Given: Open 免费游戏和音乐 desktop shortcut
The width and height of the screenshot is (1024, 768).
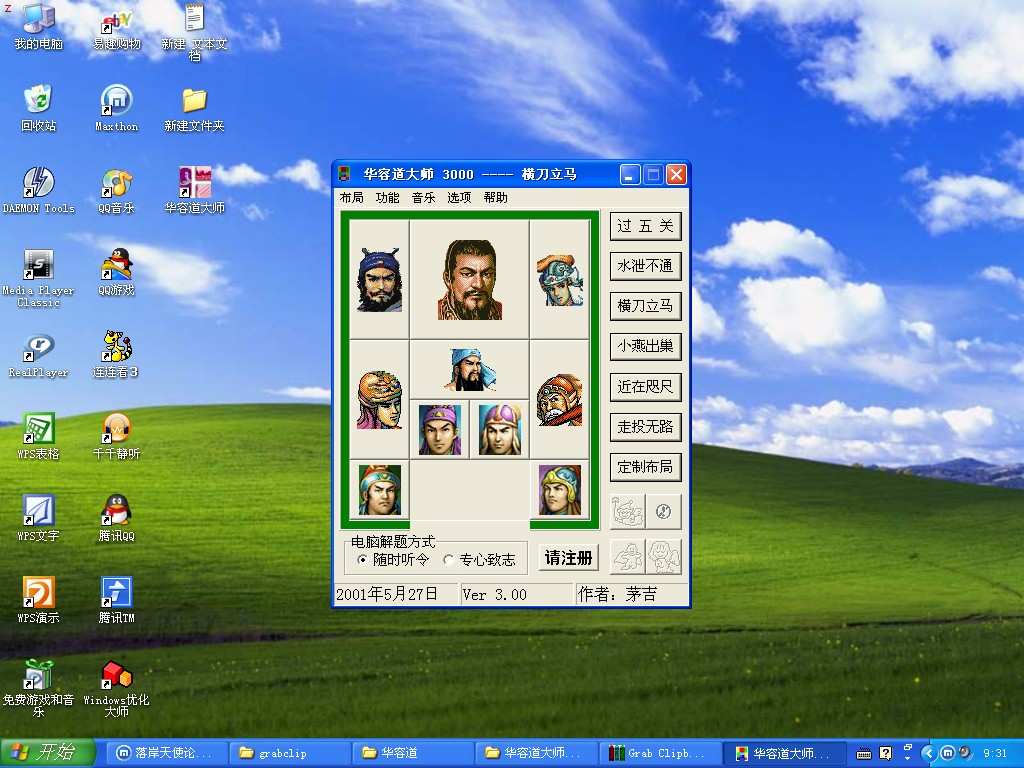Looking at the screenshot, I should pyautogui.click(x=39, y=688).
